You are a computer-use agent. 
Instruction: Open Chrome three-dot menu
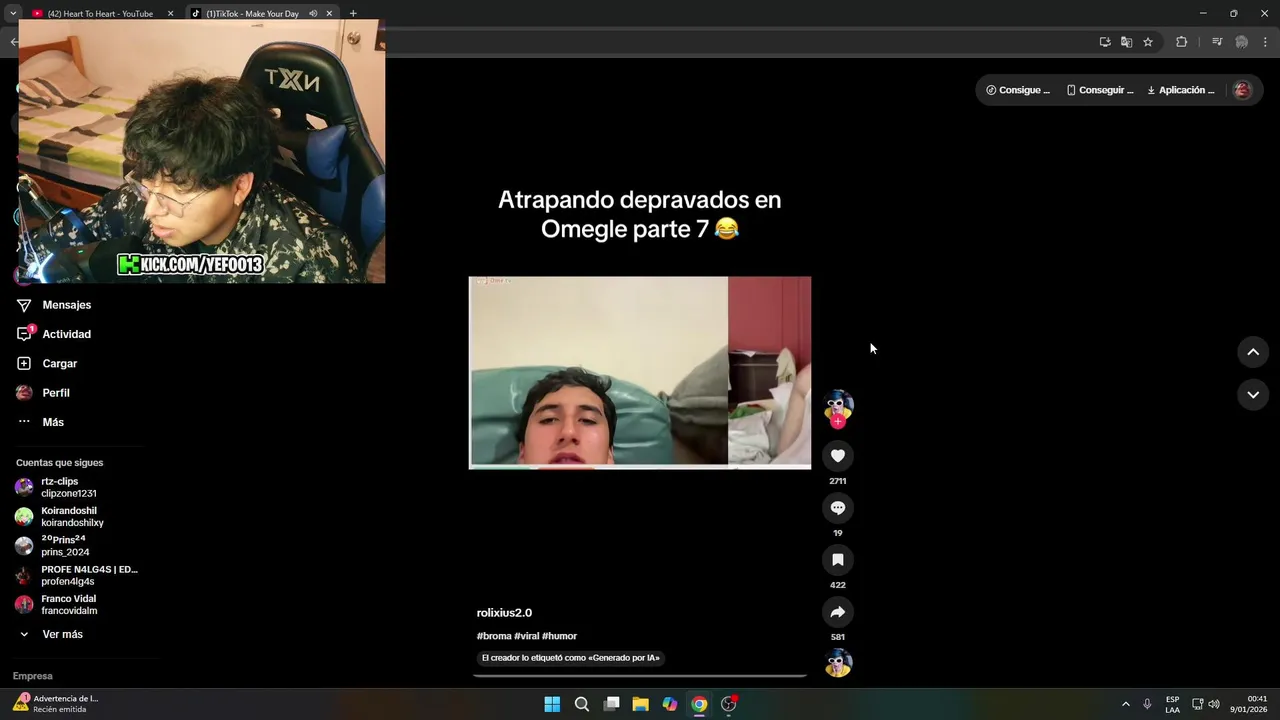tap(1266, 42)
